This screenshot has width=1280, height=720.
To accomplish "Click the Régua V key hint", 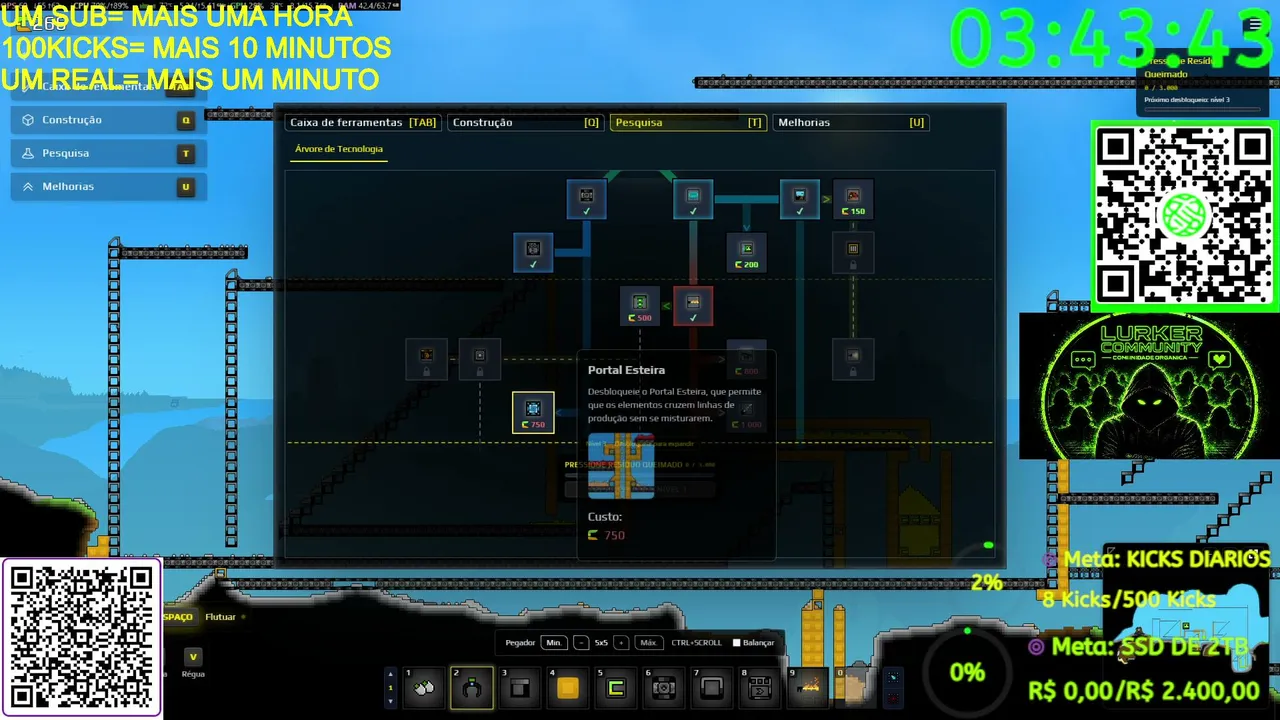I will (x=193, y=656).
